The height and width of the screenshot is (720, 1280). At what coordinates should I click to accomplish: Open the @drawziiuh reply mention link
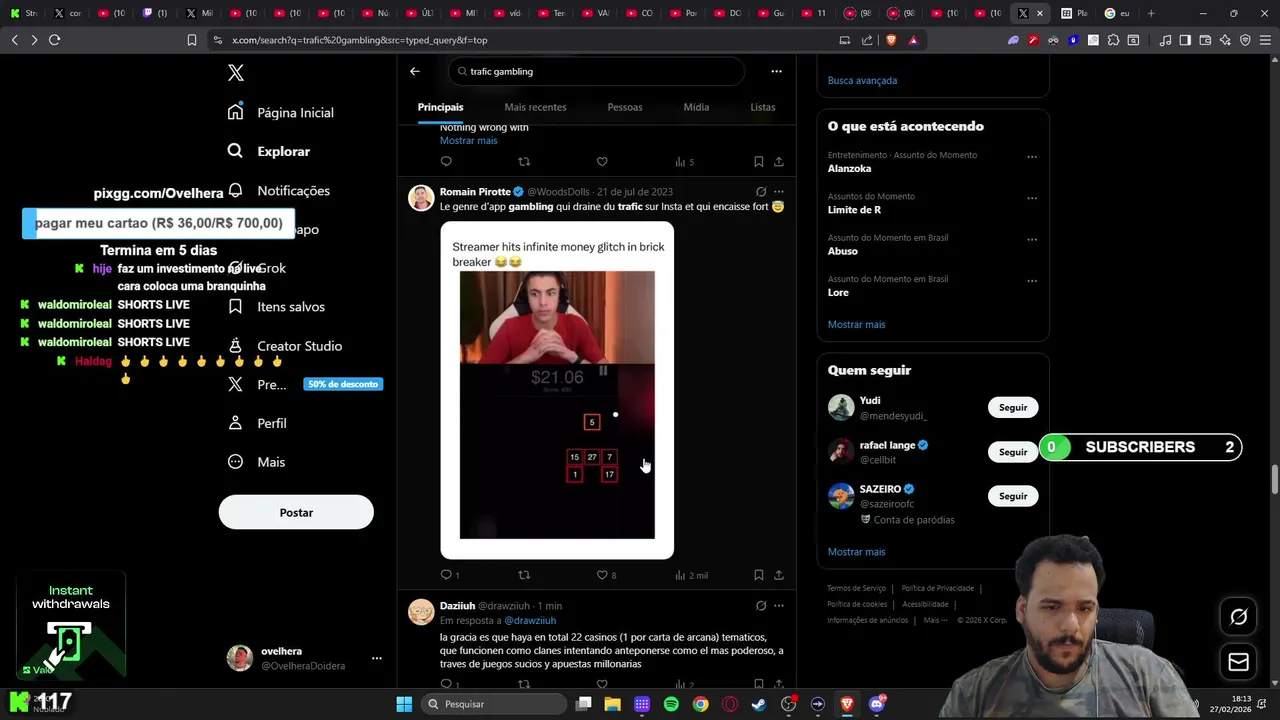pyautogui.click(x=530, y=620)
